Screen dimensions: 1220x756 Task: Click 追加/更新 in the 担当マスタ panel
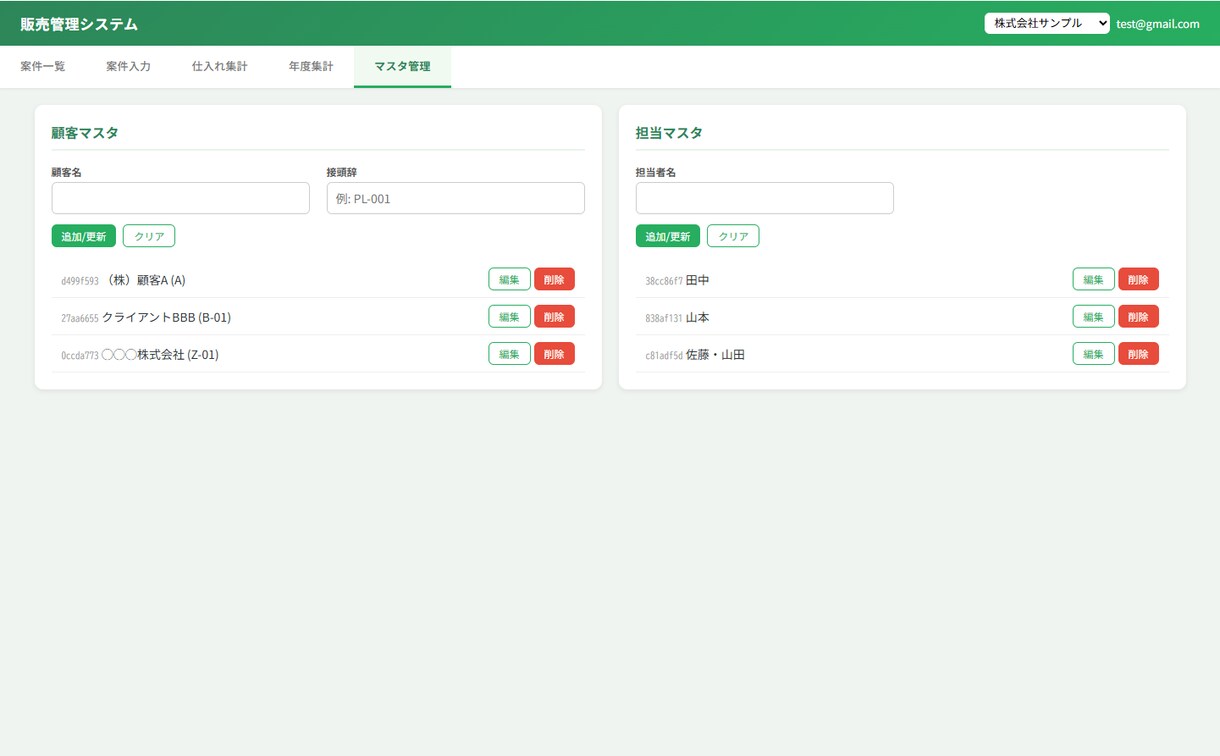(668, 236)
